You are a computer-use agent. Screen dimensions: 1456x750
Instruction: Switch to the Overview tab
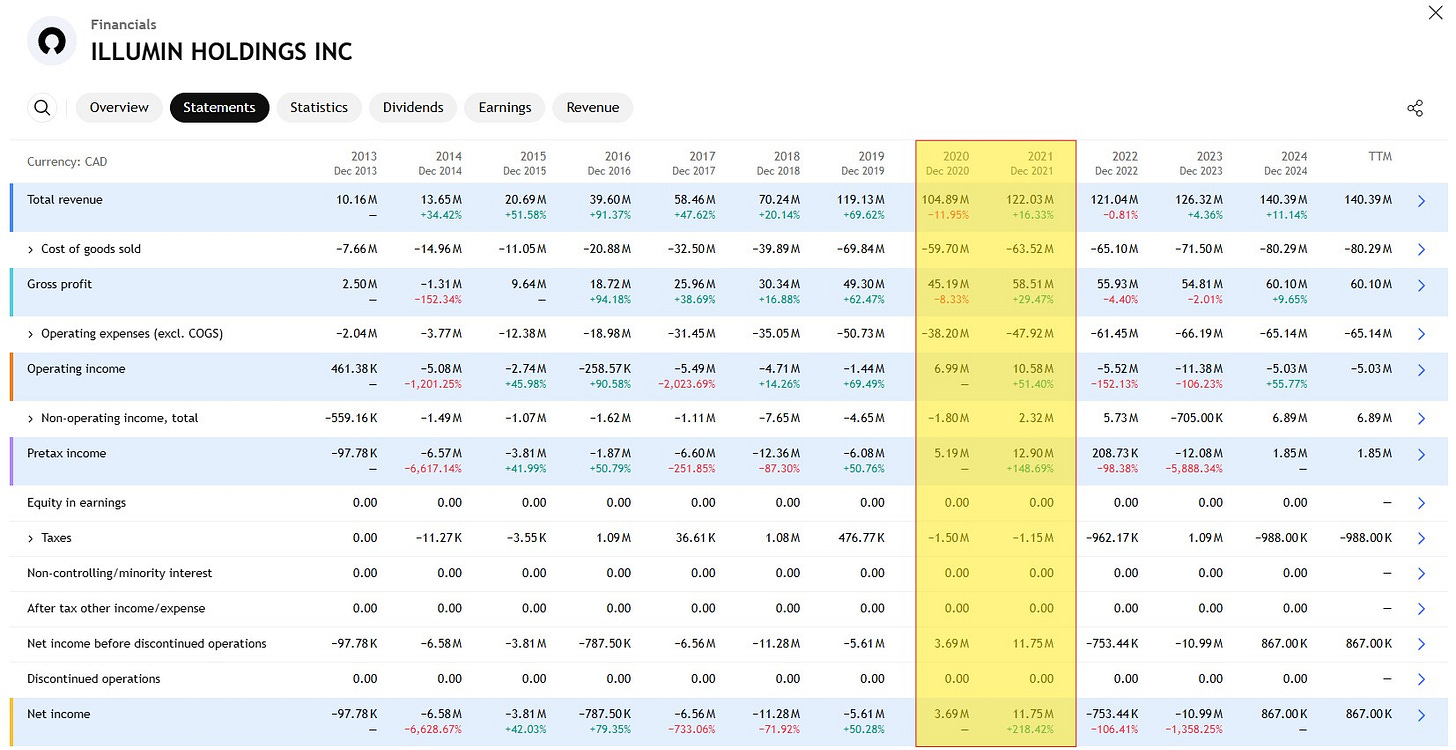[119, 108]
